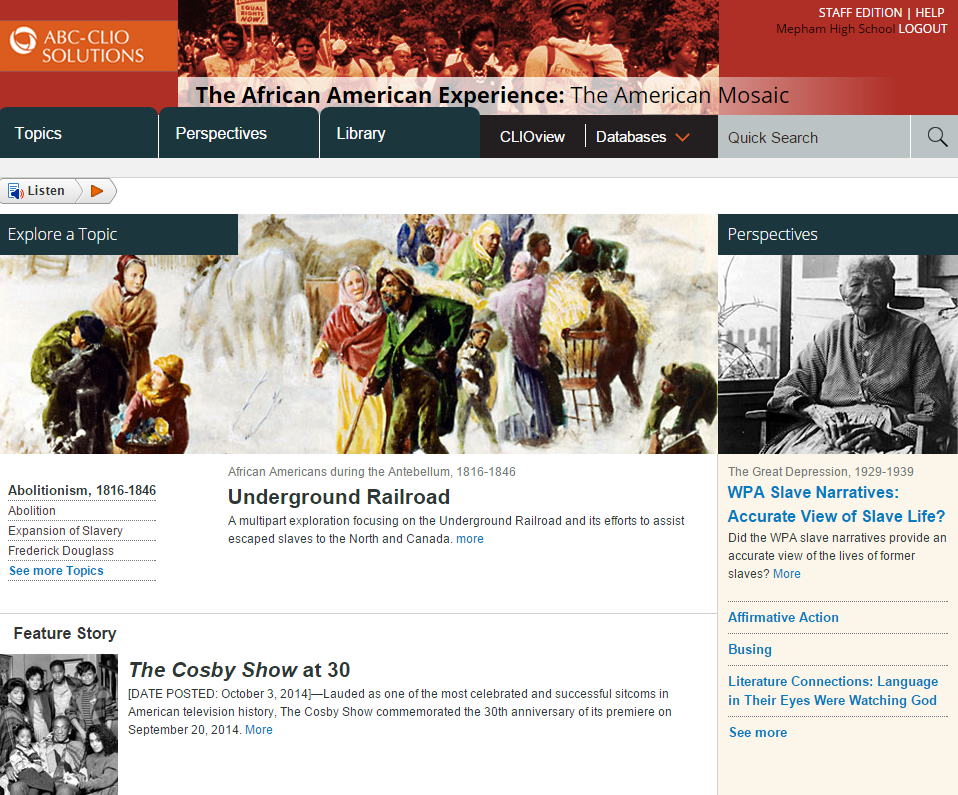
Task: Click the ABC-CLIO Solutions logo
Action: tap(77, 46)
